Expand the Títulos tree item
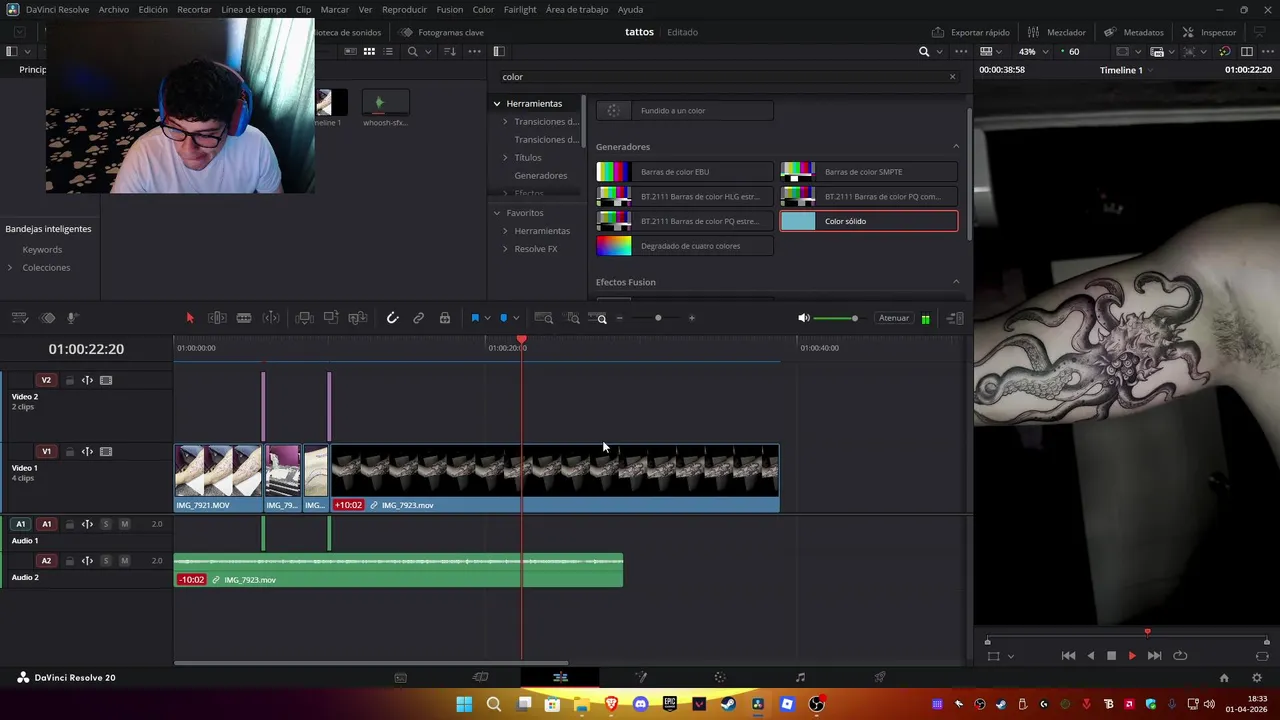This screenshot has width=1280, height=720. pos(505,158)
